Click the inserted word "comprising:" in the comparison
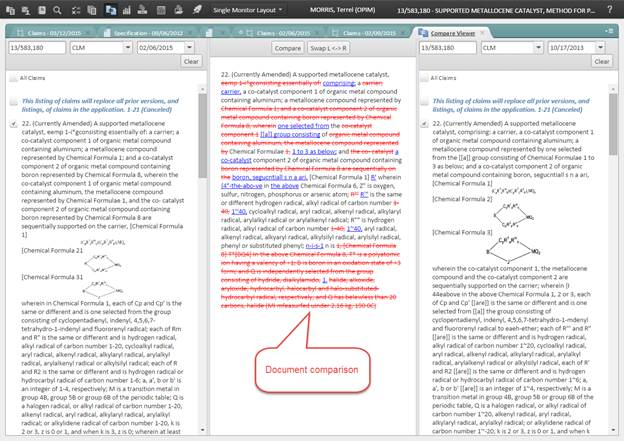This screenshot has height=441, width=624. (x=338, y=83)
